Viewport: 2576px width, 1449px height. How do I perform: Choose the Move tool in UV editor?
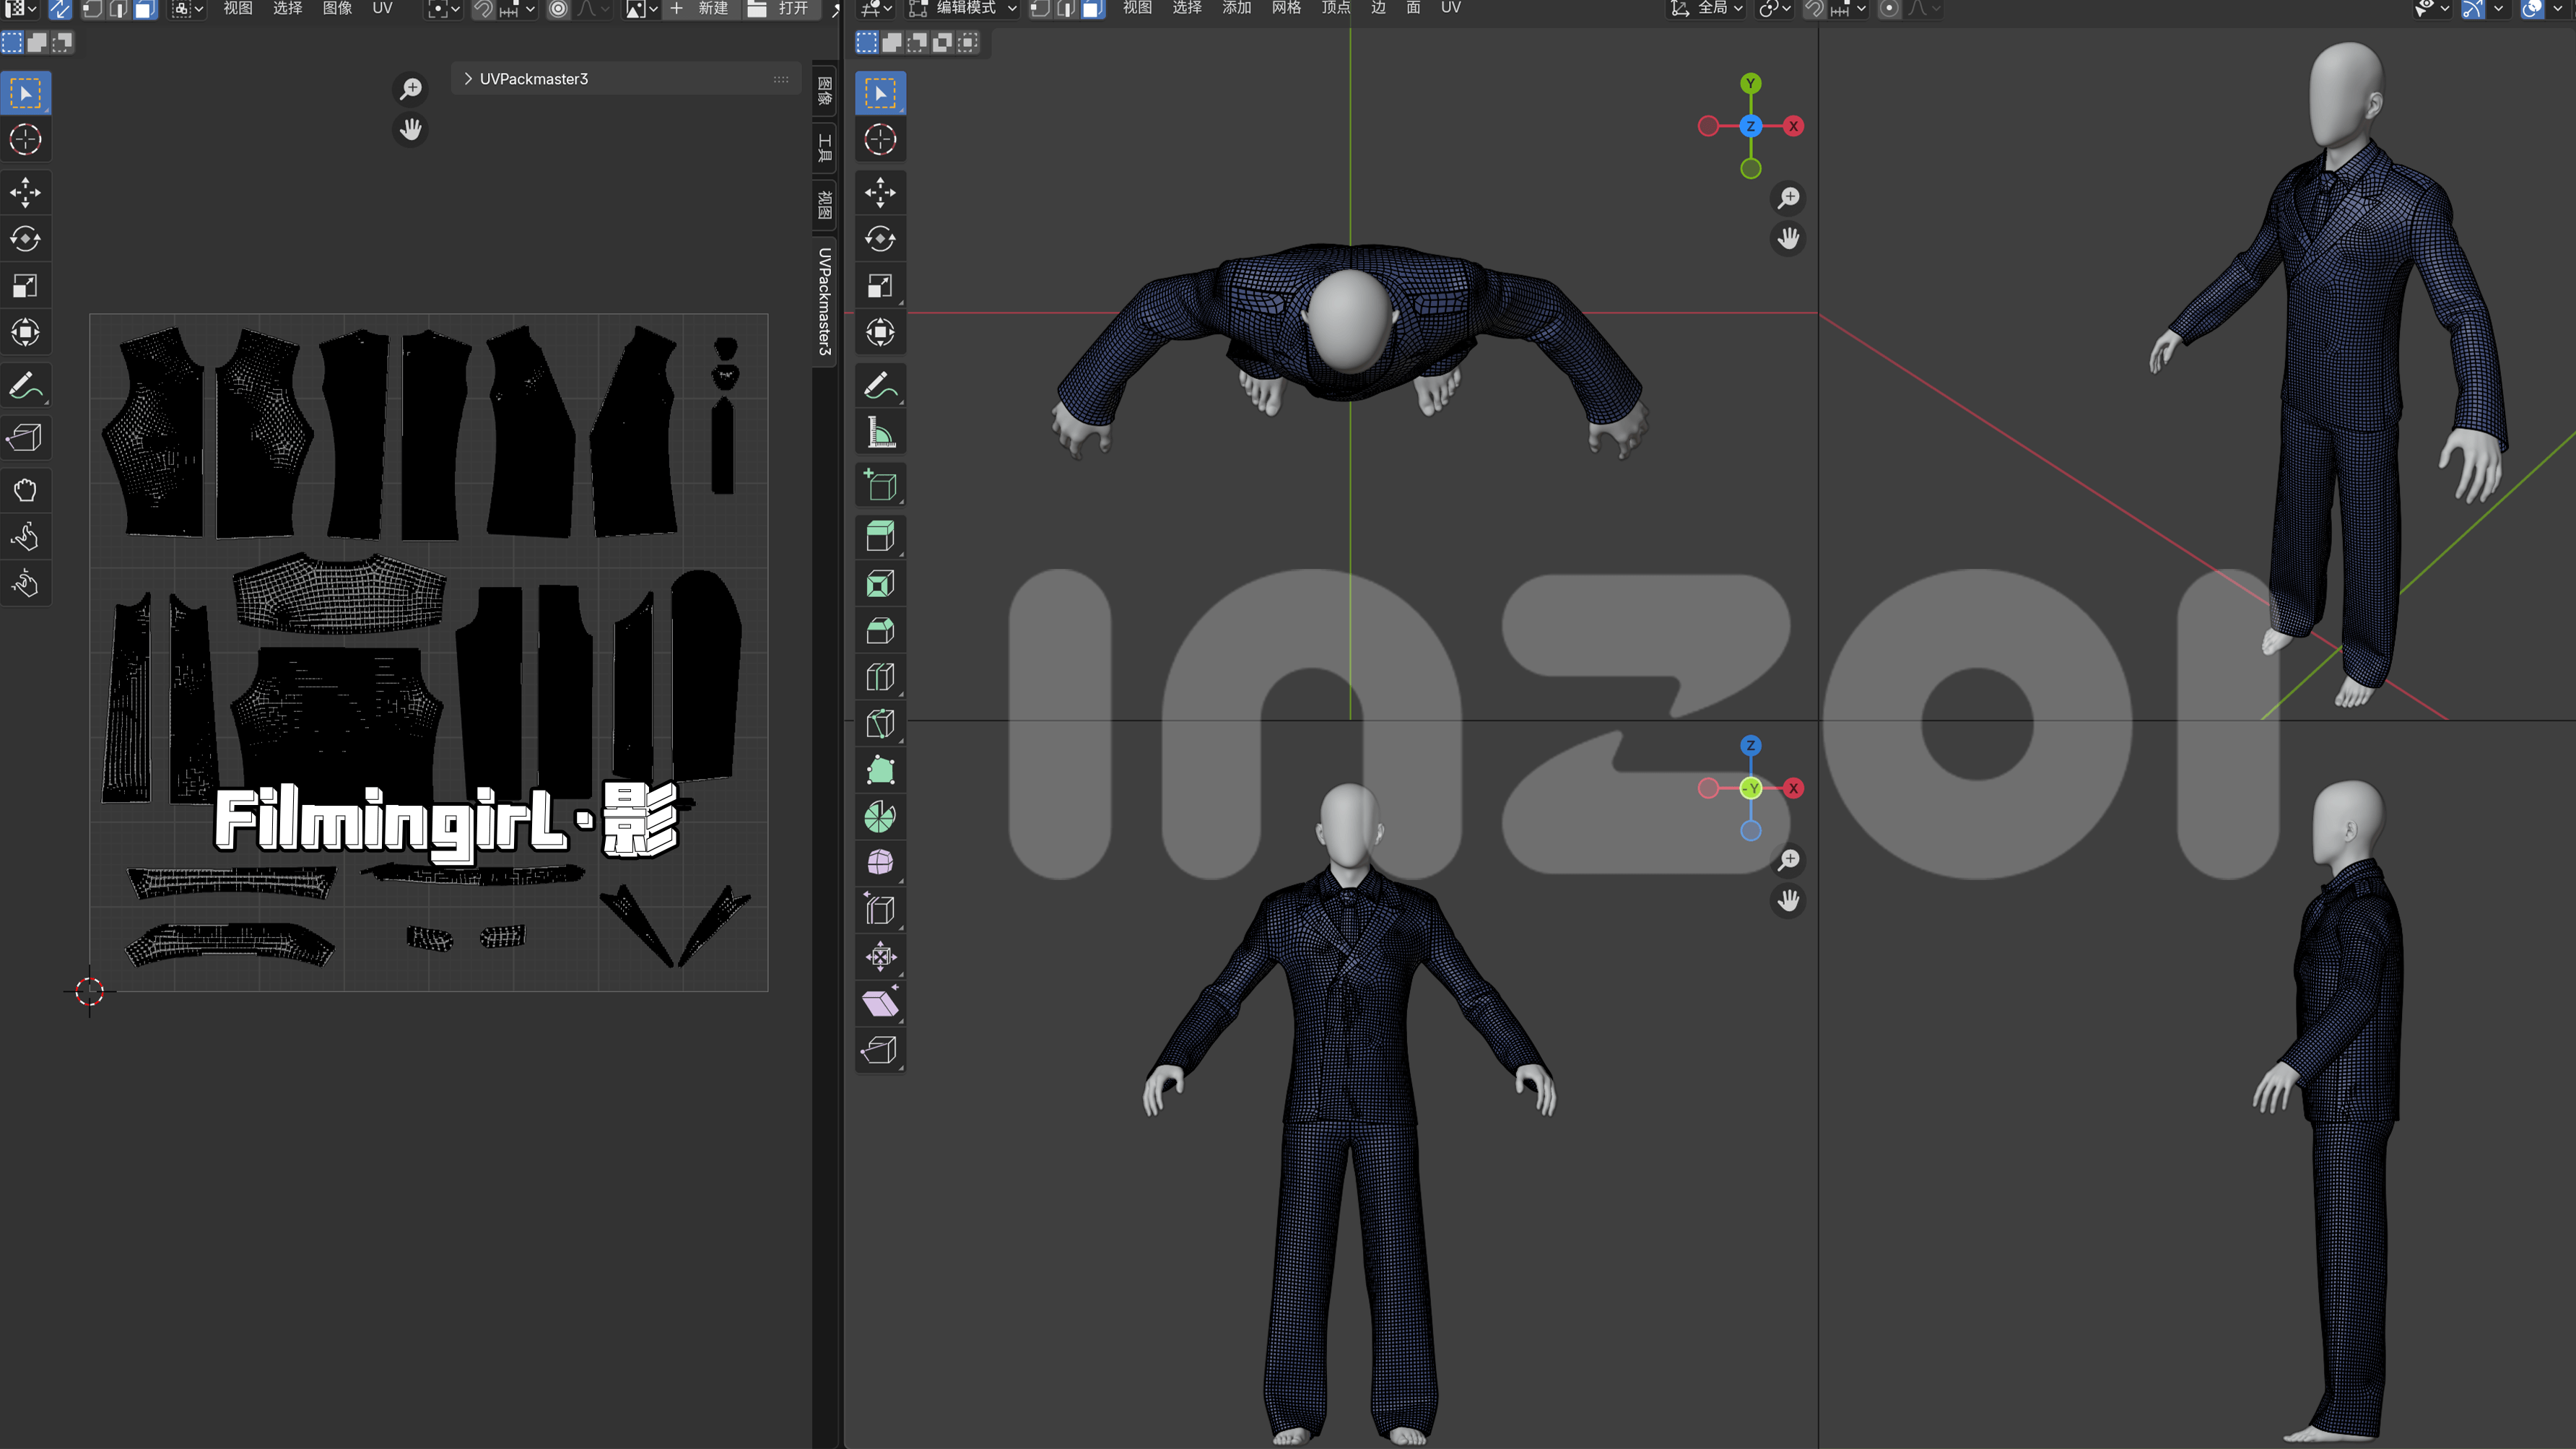point(25,192)
